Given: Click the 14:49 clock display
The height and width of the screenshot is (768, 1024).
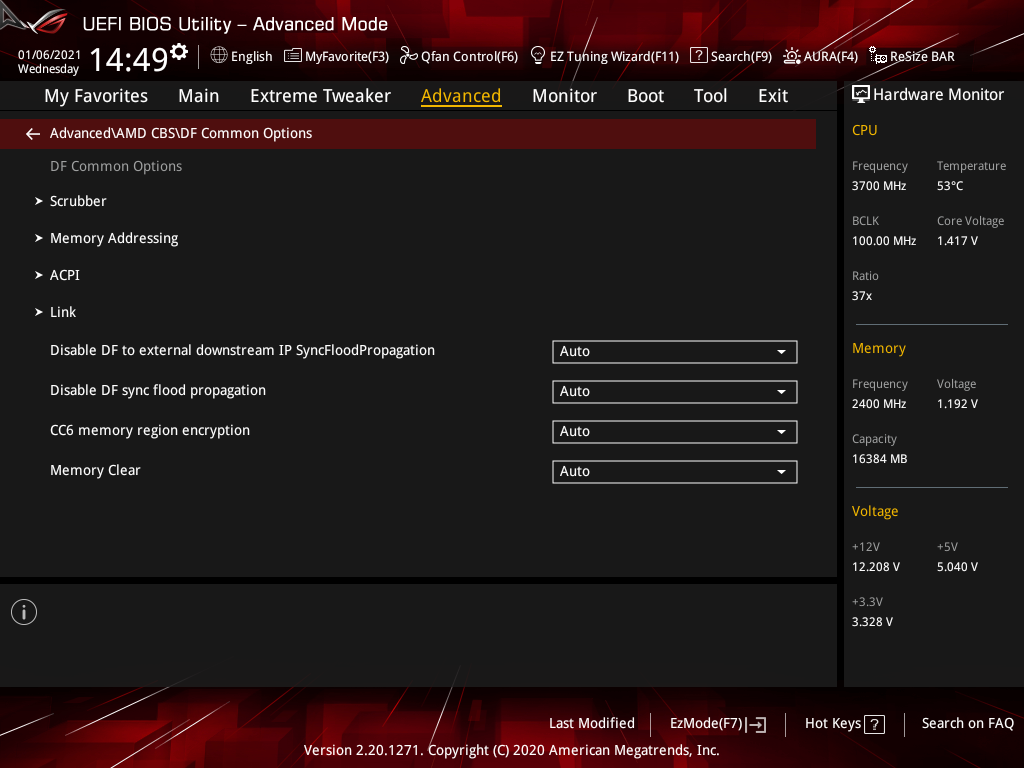Looking at the screenshot, I should click(x=129, y=60).
